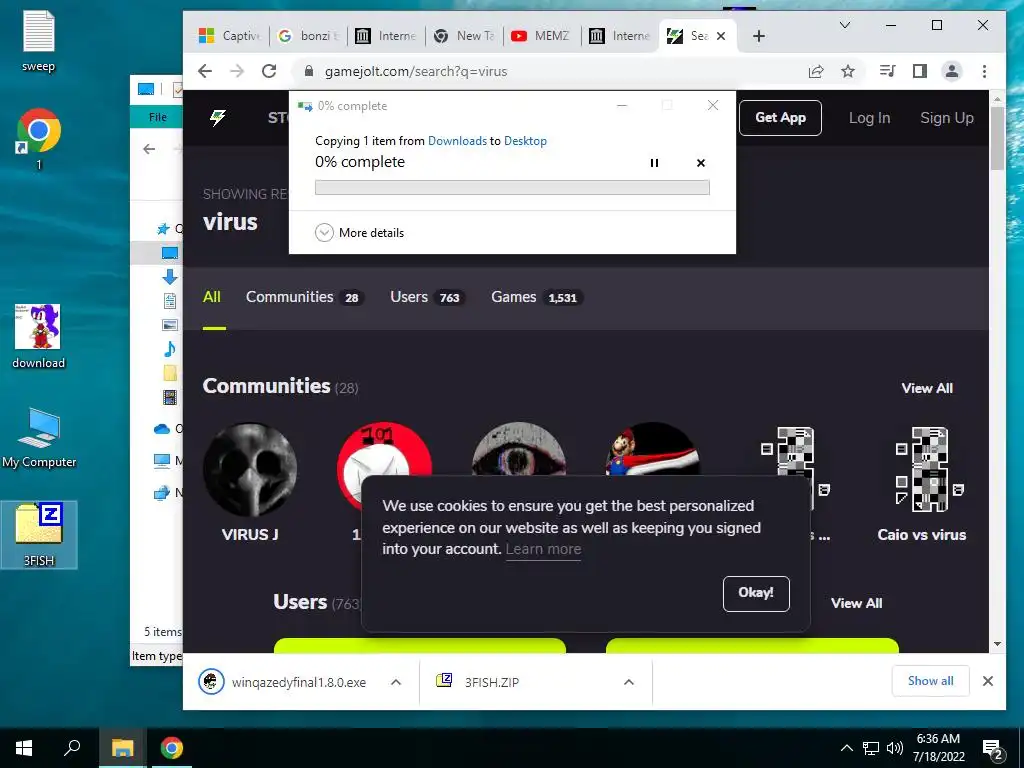
Task: Open tab search chevron in Chrome
Action: coord(844,25)
